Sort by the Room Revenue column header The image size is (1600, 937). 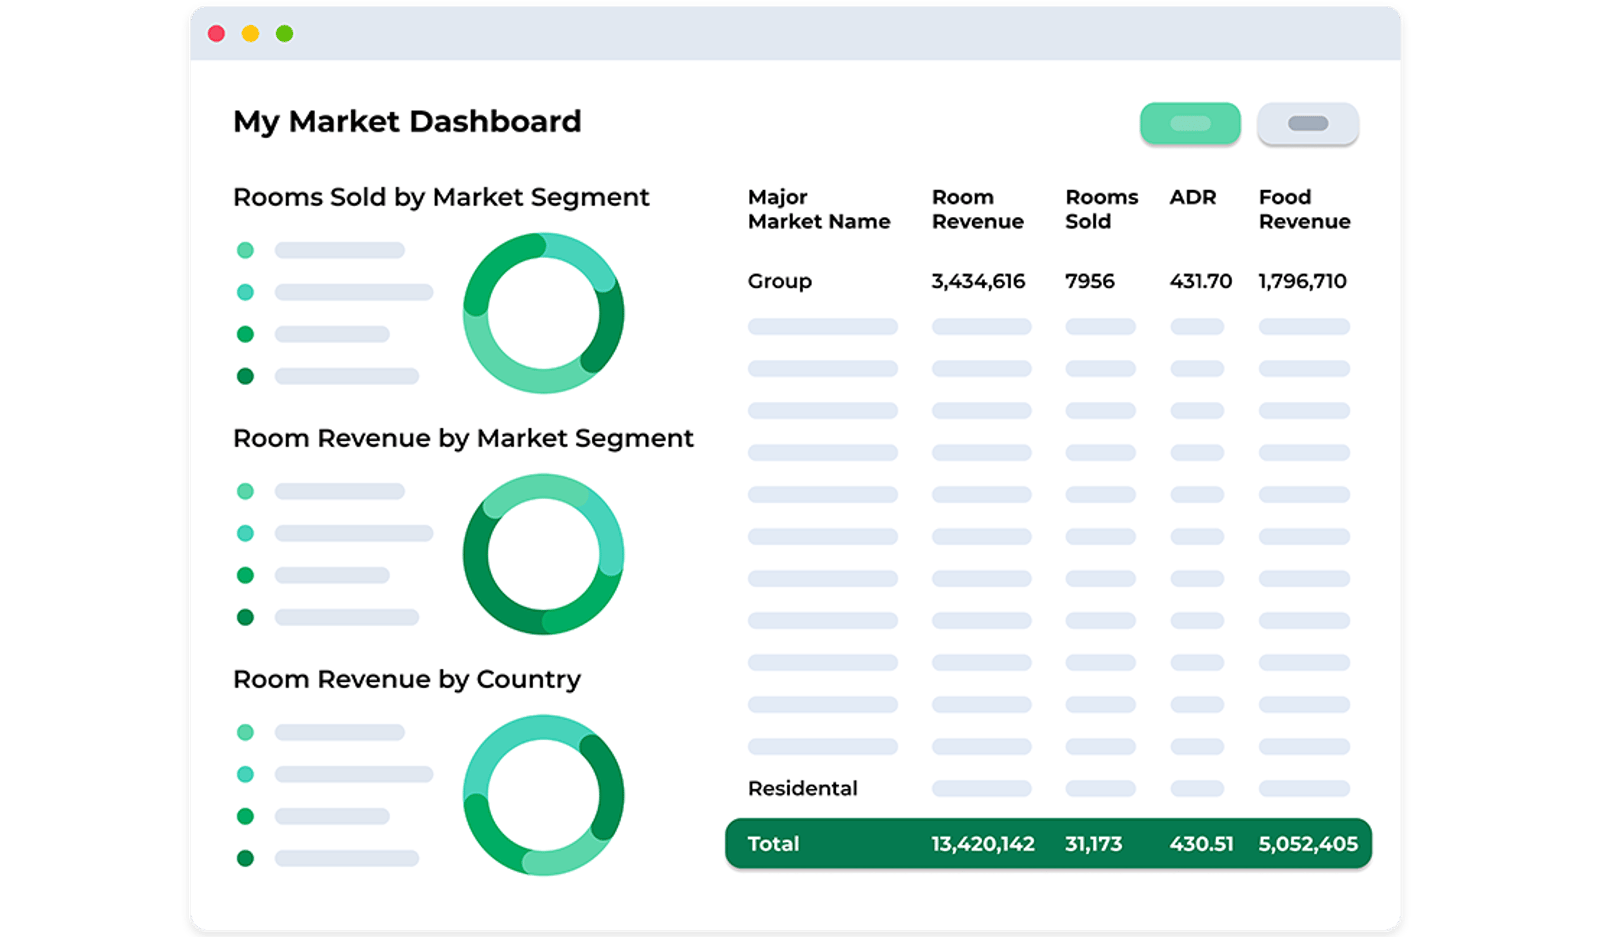978,209
